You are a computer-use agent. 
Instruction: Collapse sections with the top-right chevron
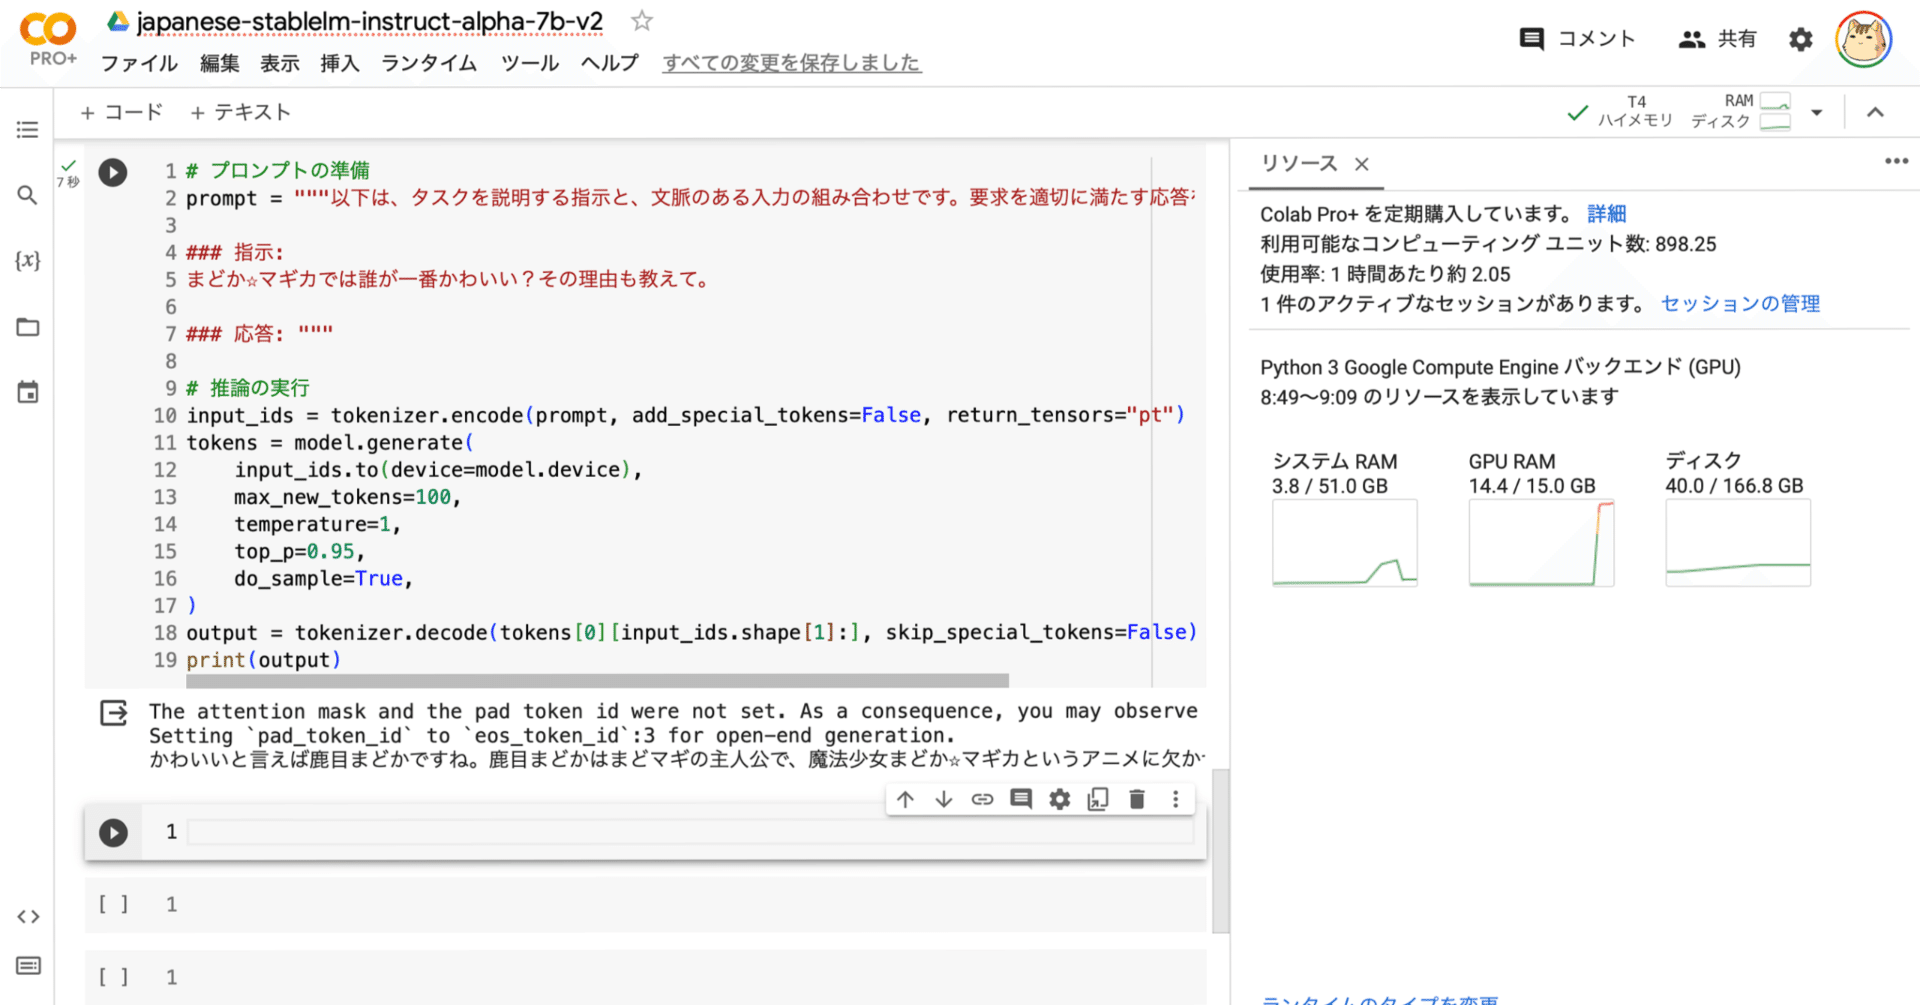click(x=1875, y=112)
